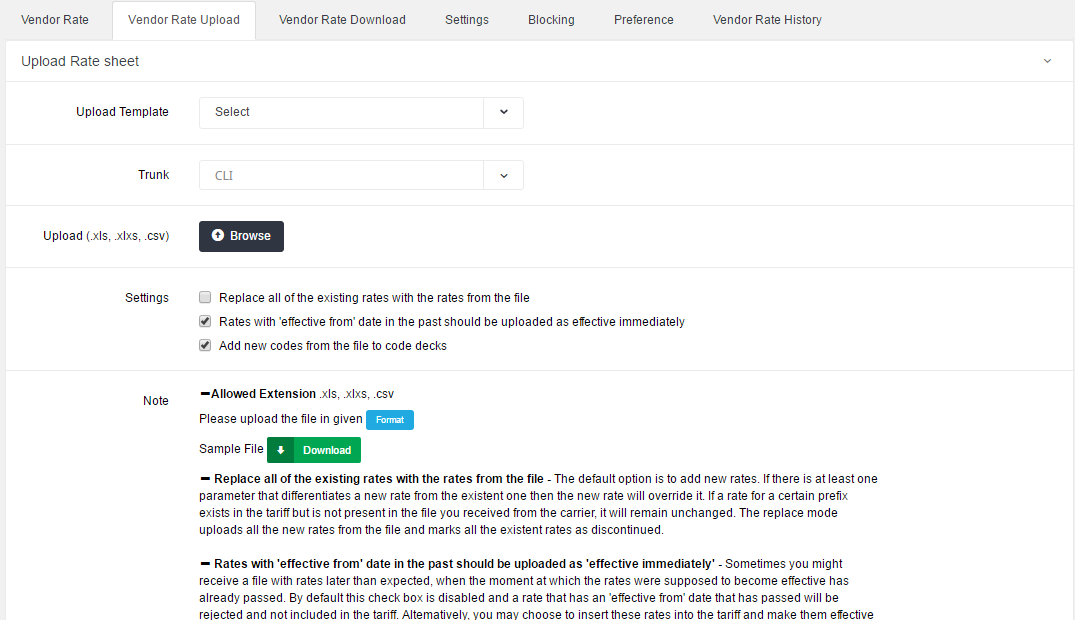1075x620 pixels.
Task: Collapse the Upload Rate sheet panel chevron
Action: point(1047,61)
